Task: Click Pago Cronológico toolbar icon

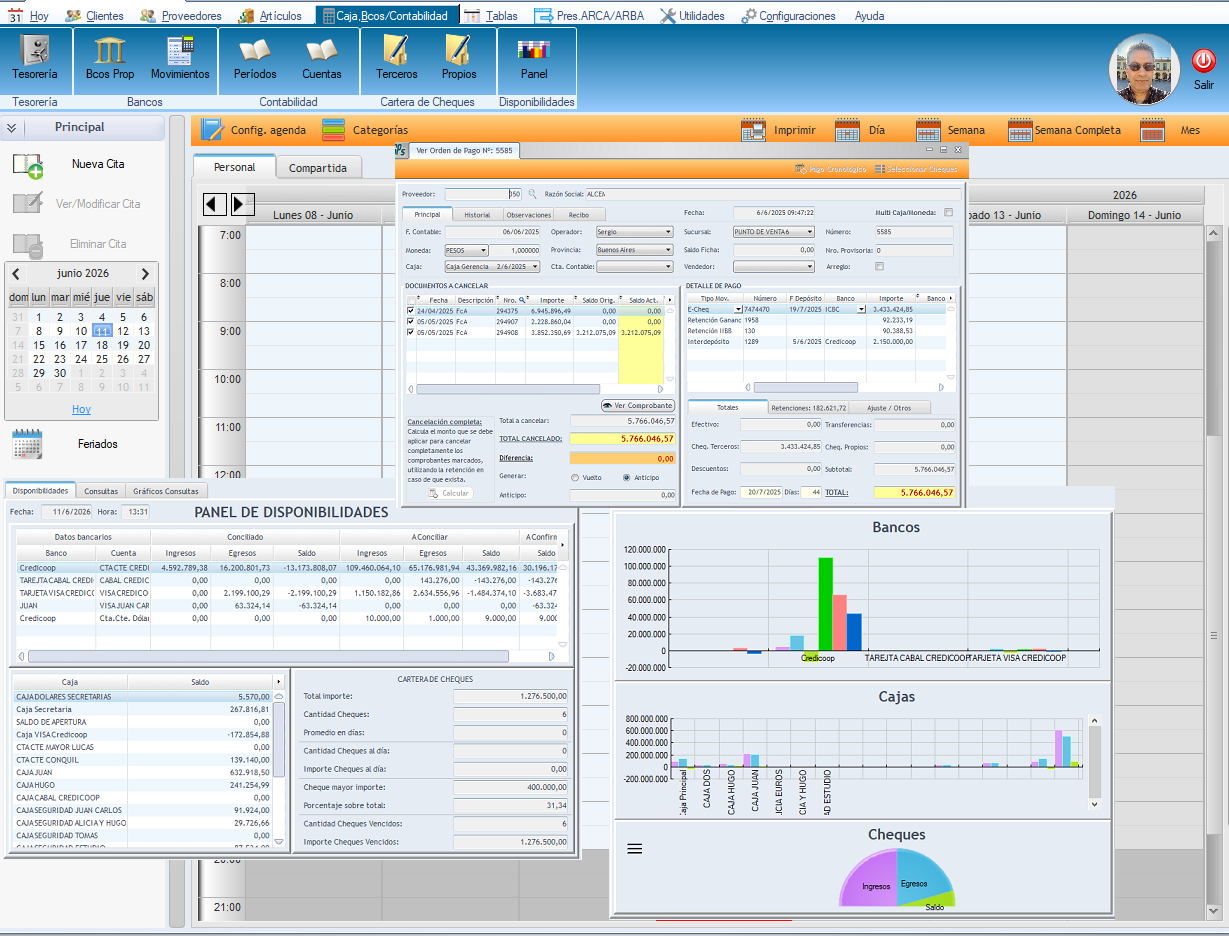Action: coord(800,169)
